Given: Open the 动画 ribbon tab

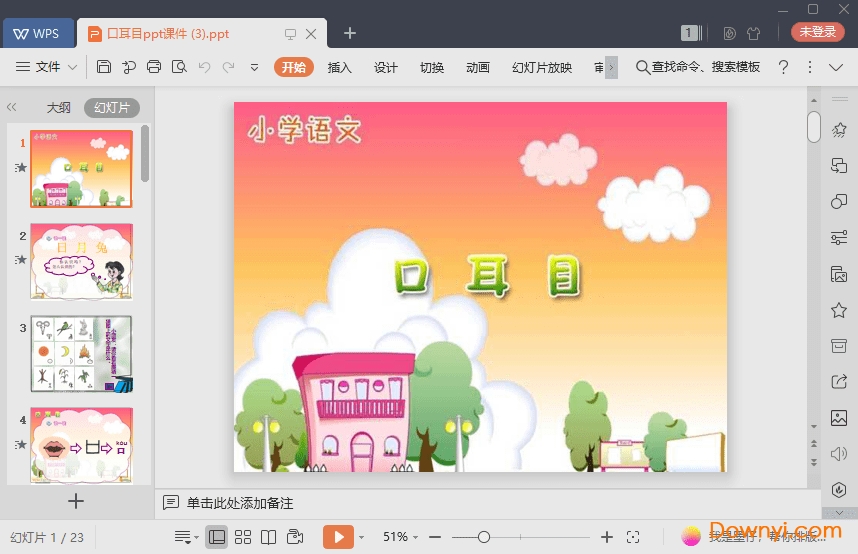Looking at the screenshot, I should coord(477,67).
